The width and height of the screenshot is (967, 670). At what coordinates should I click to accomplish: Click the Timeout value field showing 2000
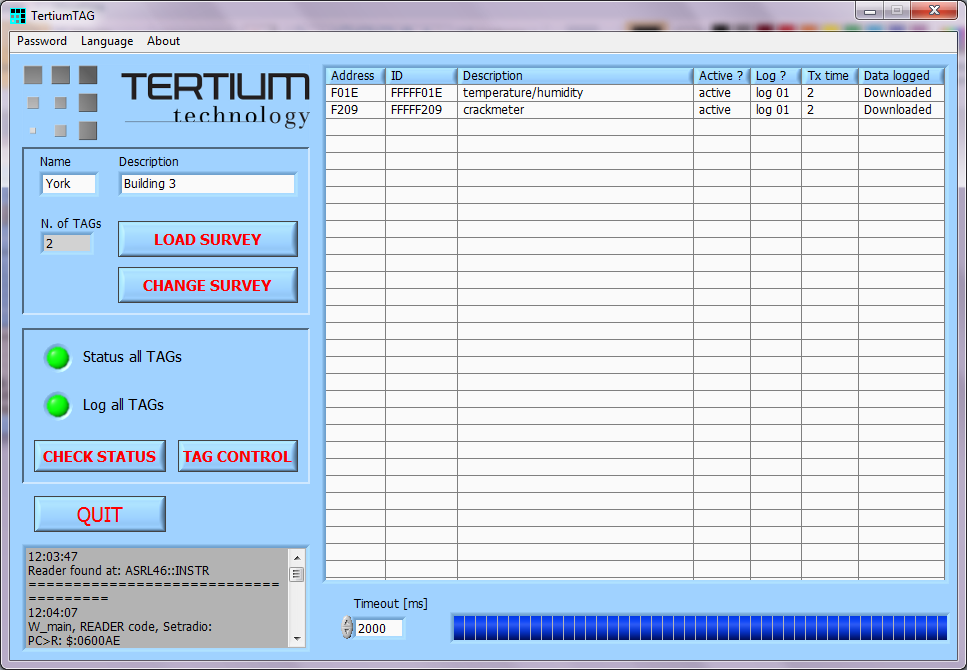pyautogui.click(x=379, y=628)
